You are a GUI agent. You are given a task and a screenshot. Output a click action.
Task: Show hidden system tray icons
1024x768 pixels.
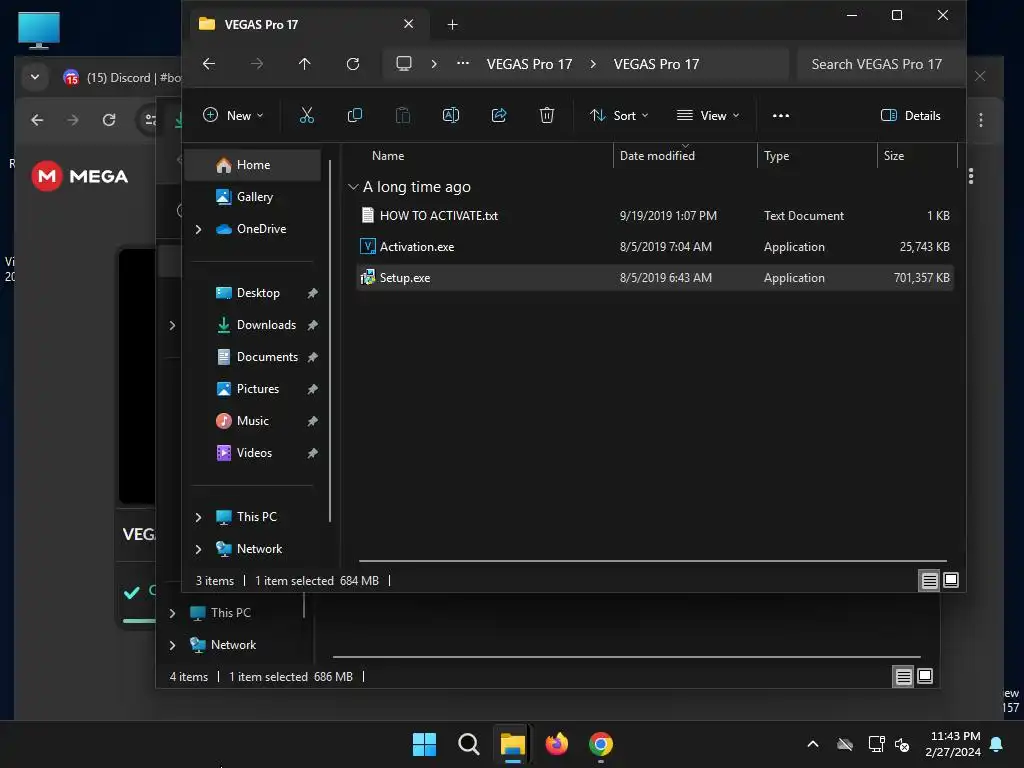point(813,744)
